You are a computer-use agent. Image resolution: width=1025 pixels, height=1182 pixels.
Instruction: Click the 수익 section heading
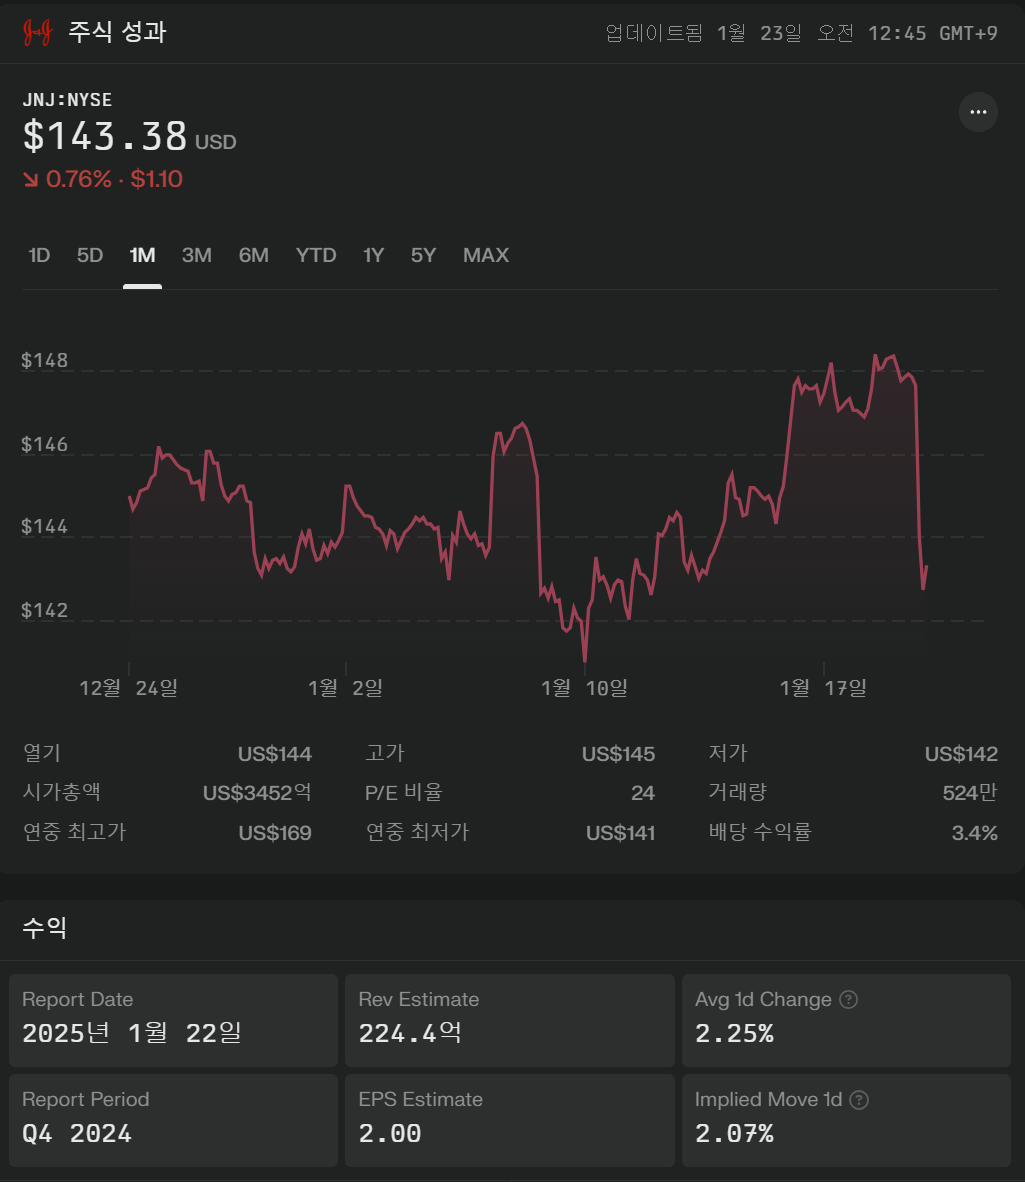[x=44, y=928]
